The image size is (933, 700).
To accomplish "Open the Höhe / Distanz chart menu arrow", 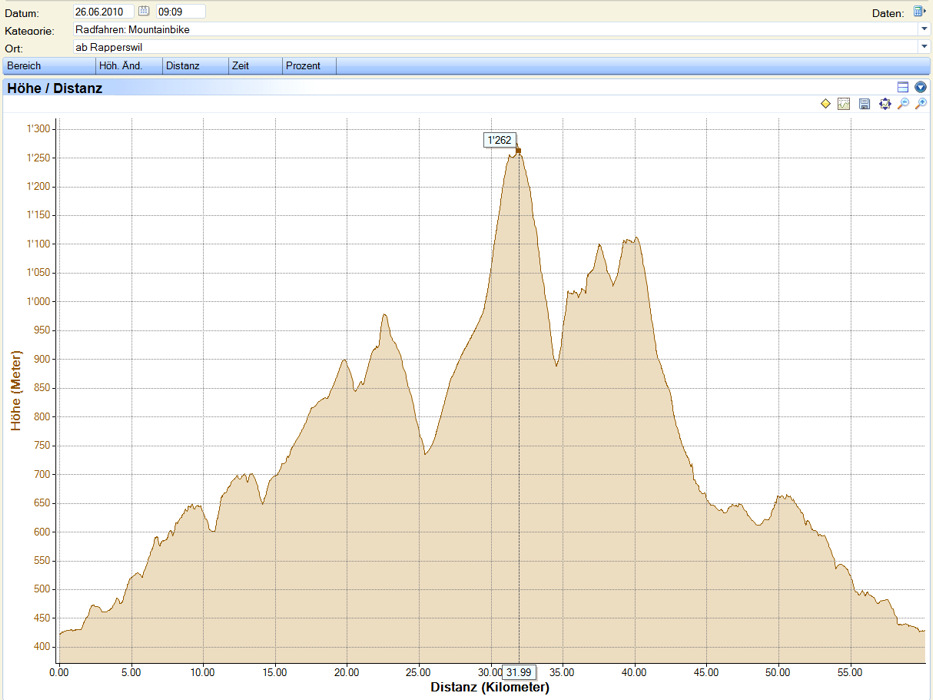I will 921,87.
